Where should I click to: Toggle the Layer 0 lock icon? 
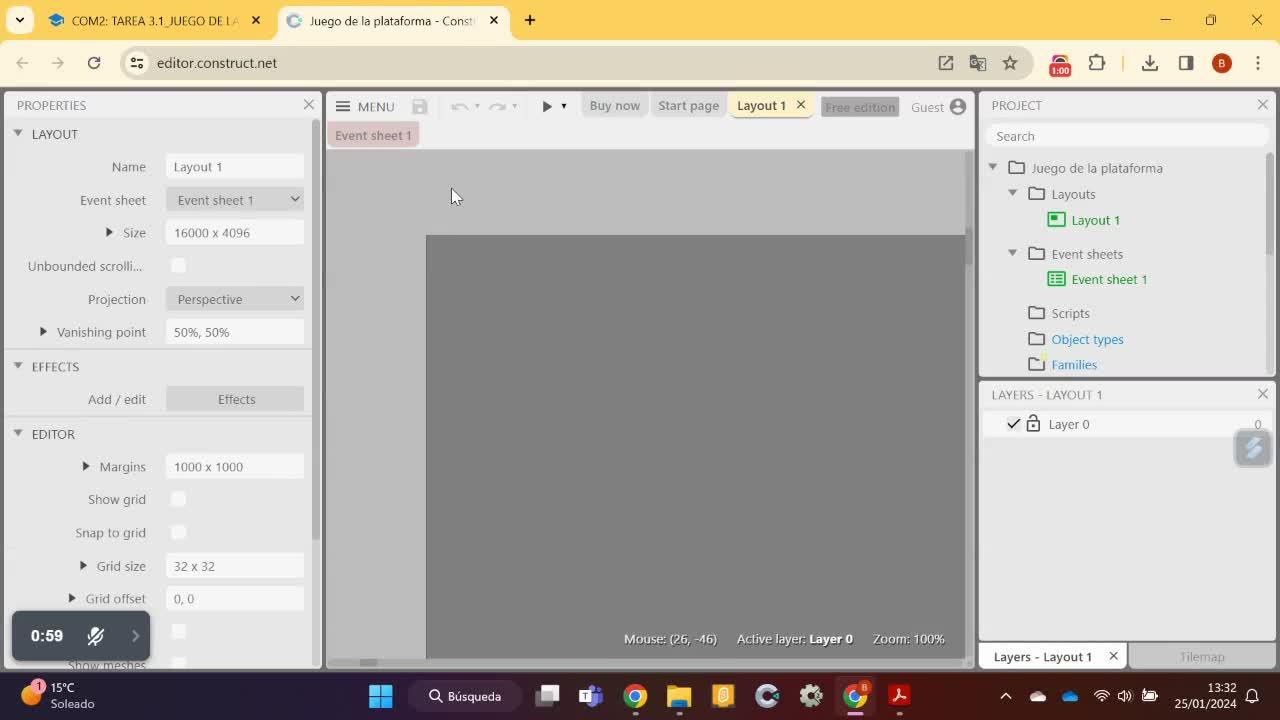[x=1033, y=424]
